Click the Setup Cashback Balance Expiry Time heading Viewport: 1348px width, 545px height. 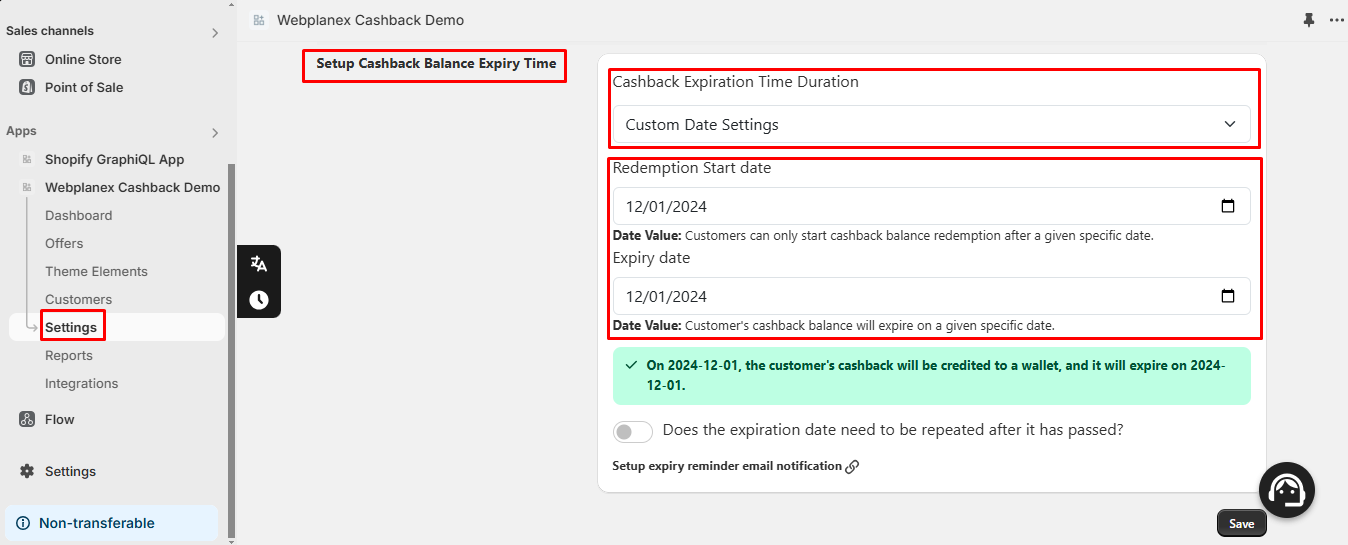pyautogui.click(x=436, y=63)
